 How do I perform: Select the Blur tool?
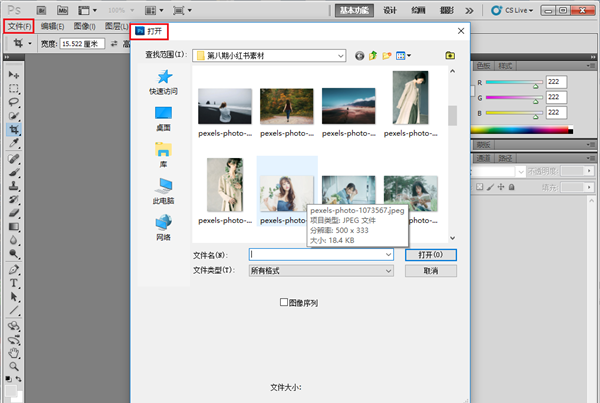14,240
